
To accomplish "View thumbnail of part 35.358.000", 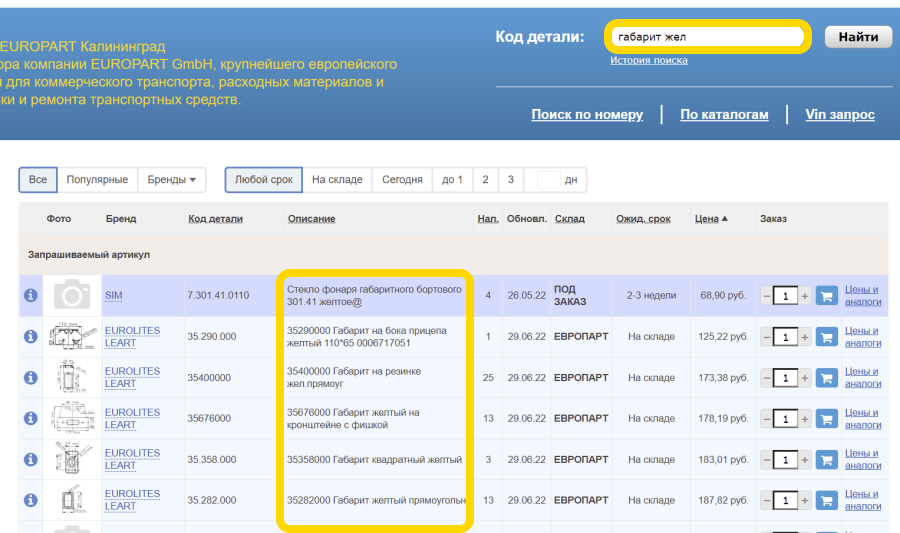I will [x=72, y=459].
